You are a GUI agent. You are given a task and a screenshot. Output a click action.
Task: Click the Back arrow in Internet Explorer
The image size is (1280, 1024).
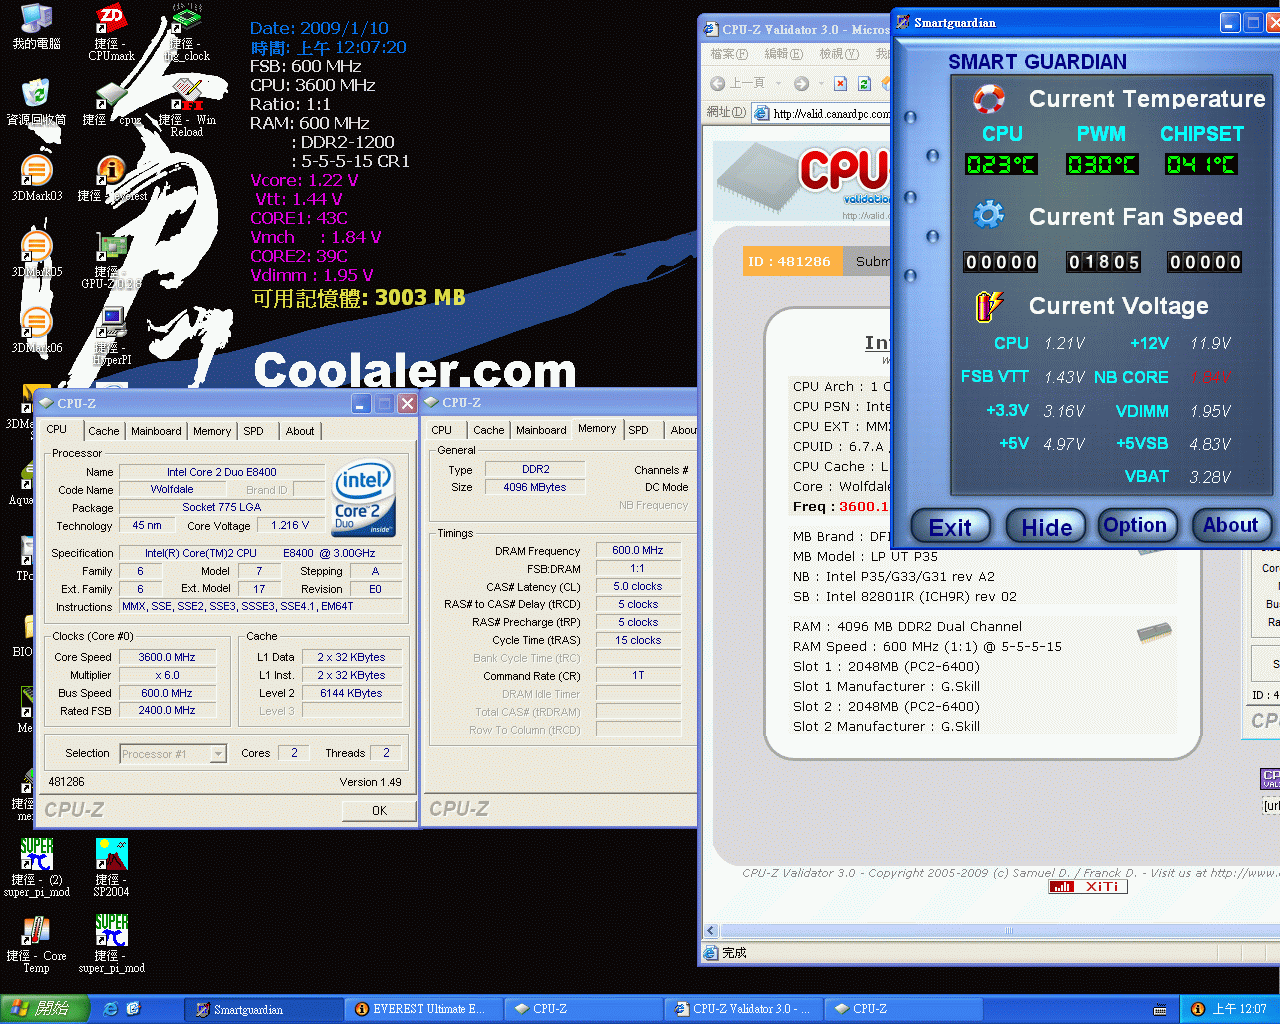point(718,83)
